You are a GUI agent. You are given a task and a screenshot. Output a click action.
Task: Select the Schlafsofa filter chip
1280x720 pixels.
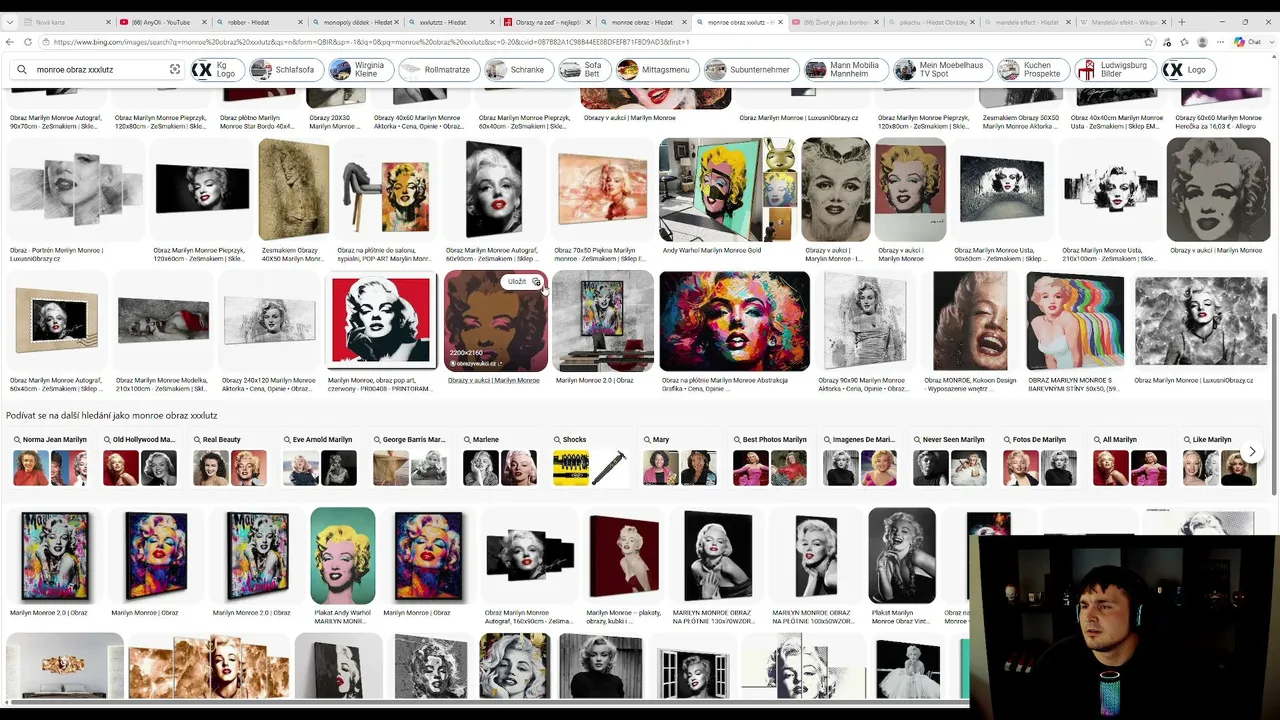pos(286,70)
